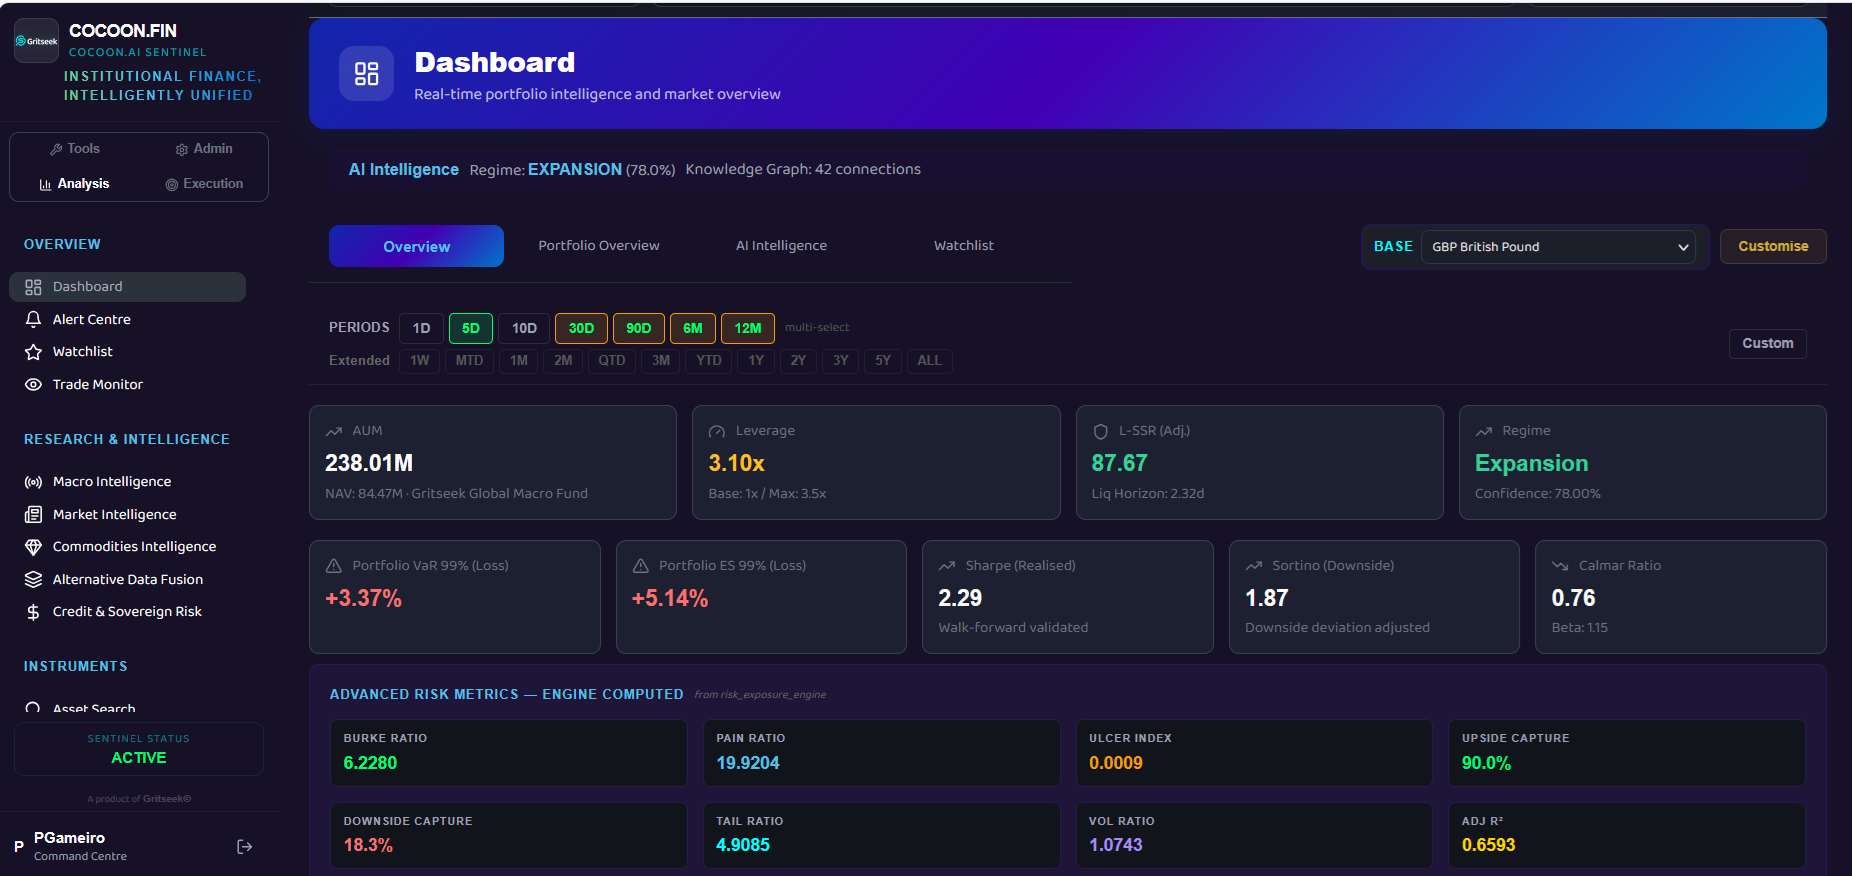Image resolution: width=1852 pixels, height=876 pixels.
Task: Toggle the 6M period
Action: coord(693,328)
